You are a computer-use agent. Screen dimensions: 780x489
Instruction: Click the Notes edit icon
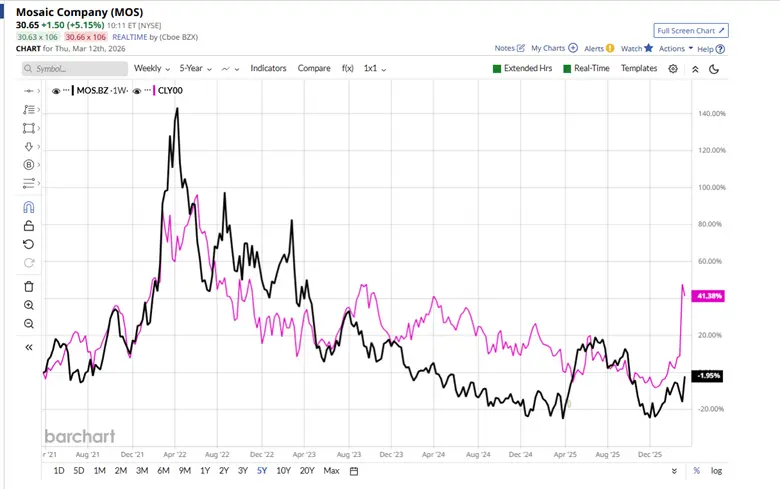(521, 48)
